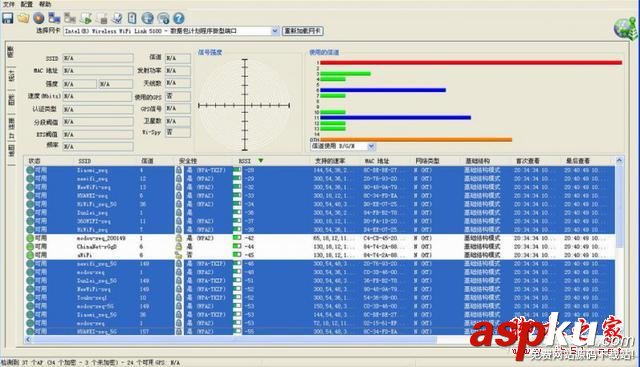The image size is (640, 367).
Task: Select the 360WIFI-zeq network row
Action: click(320, 221)
